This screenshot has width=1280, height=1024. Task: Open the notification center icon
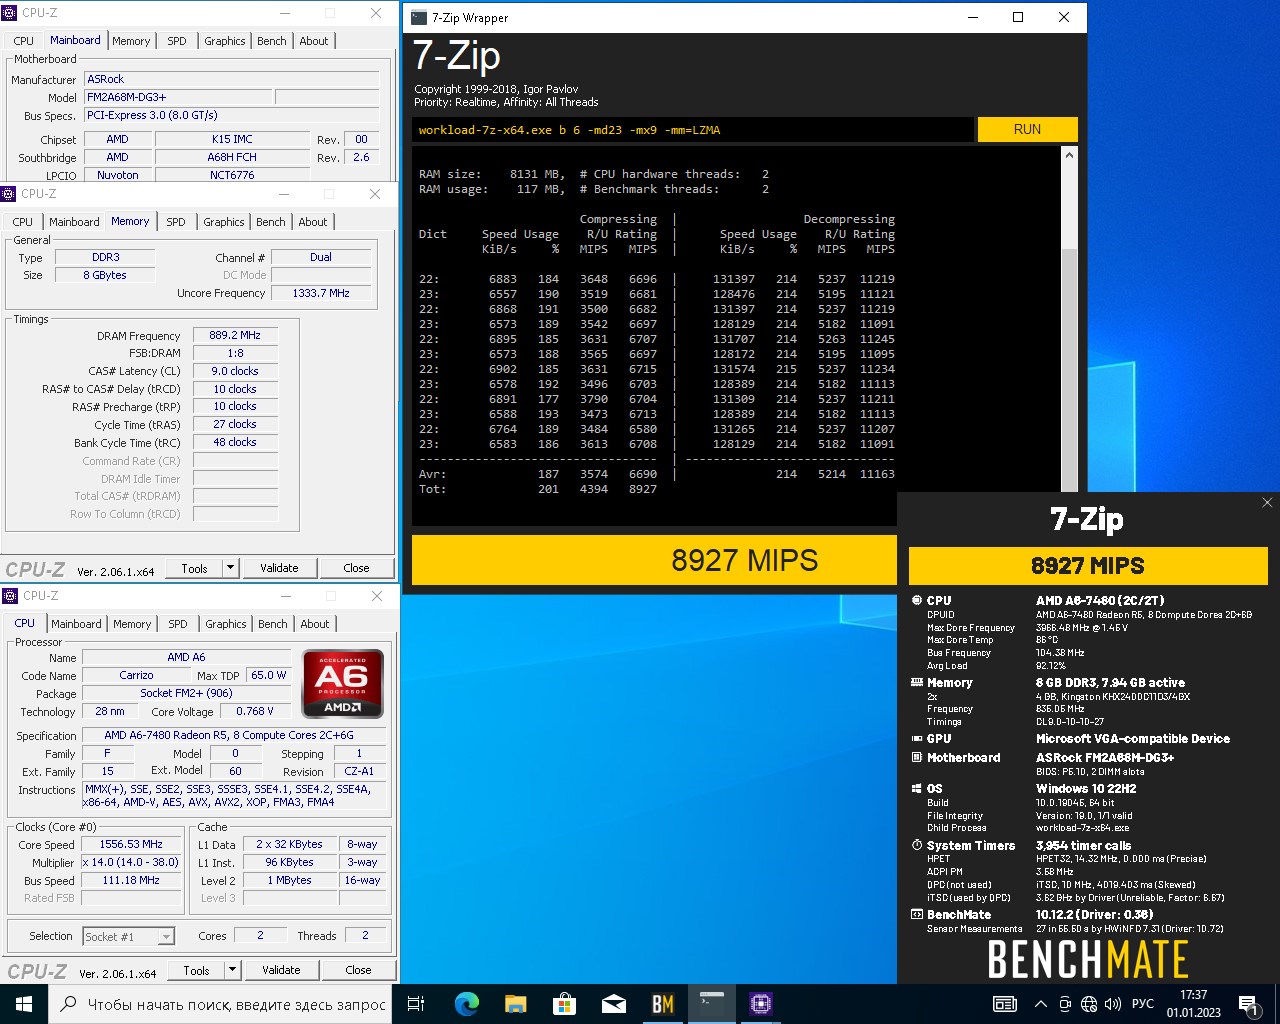(1248, 1004)
